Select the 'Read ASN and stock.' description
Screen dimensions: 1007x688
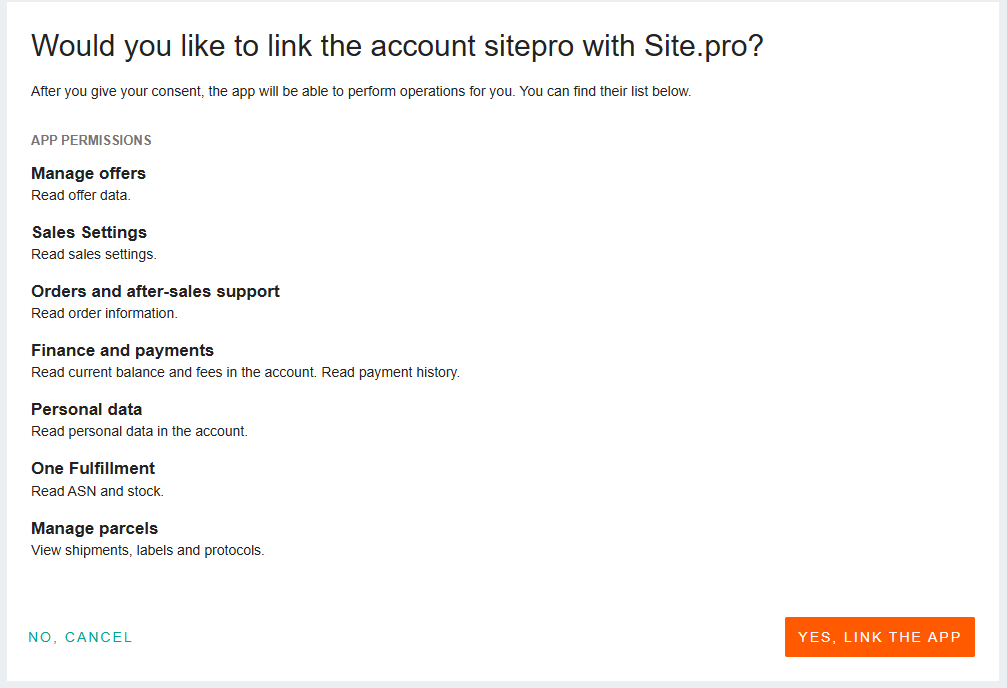pos(97,491)
